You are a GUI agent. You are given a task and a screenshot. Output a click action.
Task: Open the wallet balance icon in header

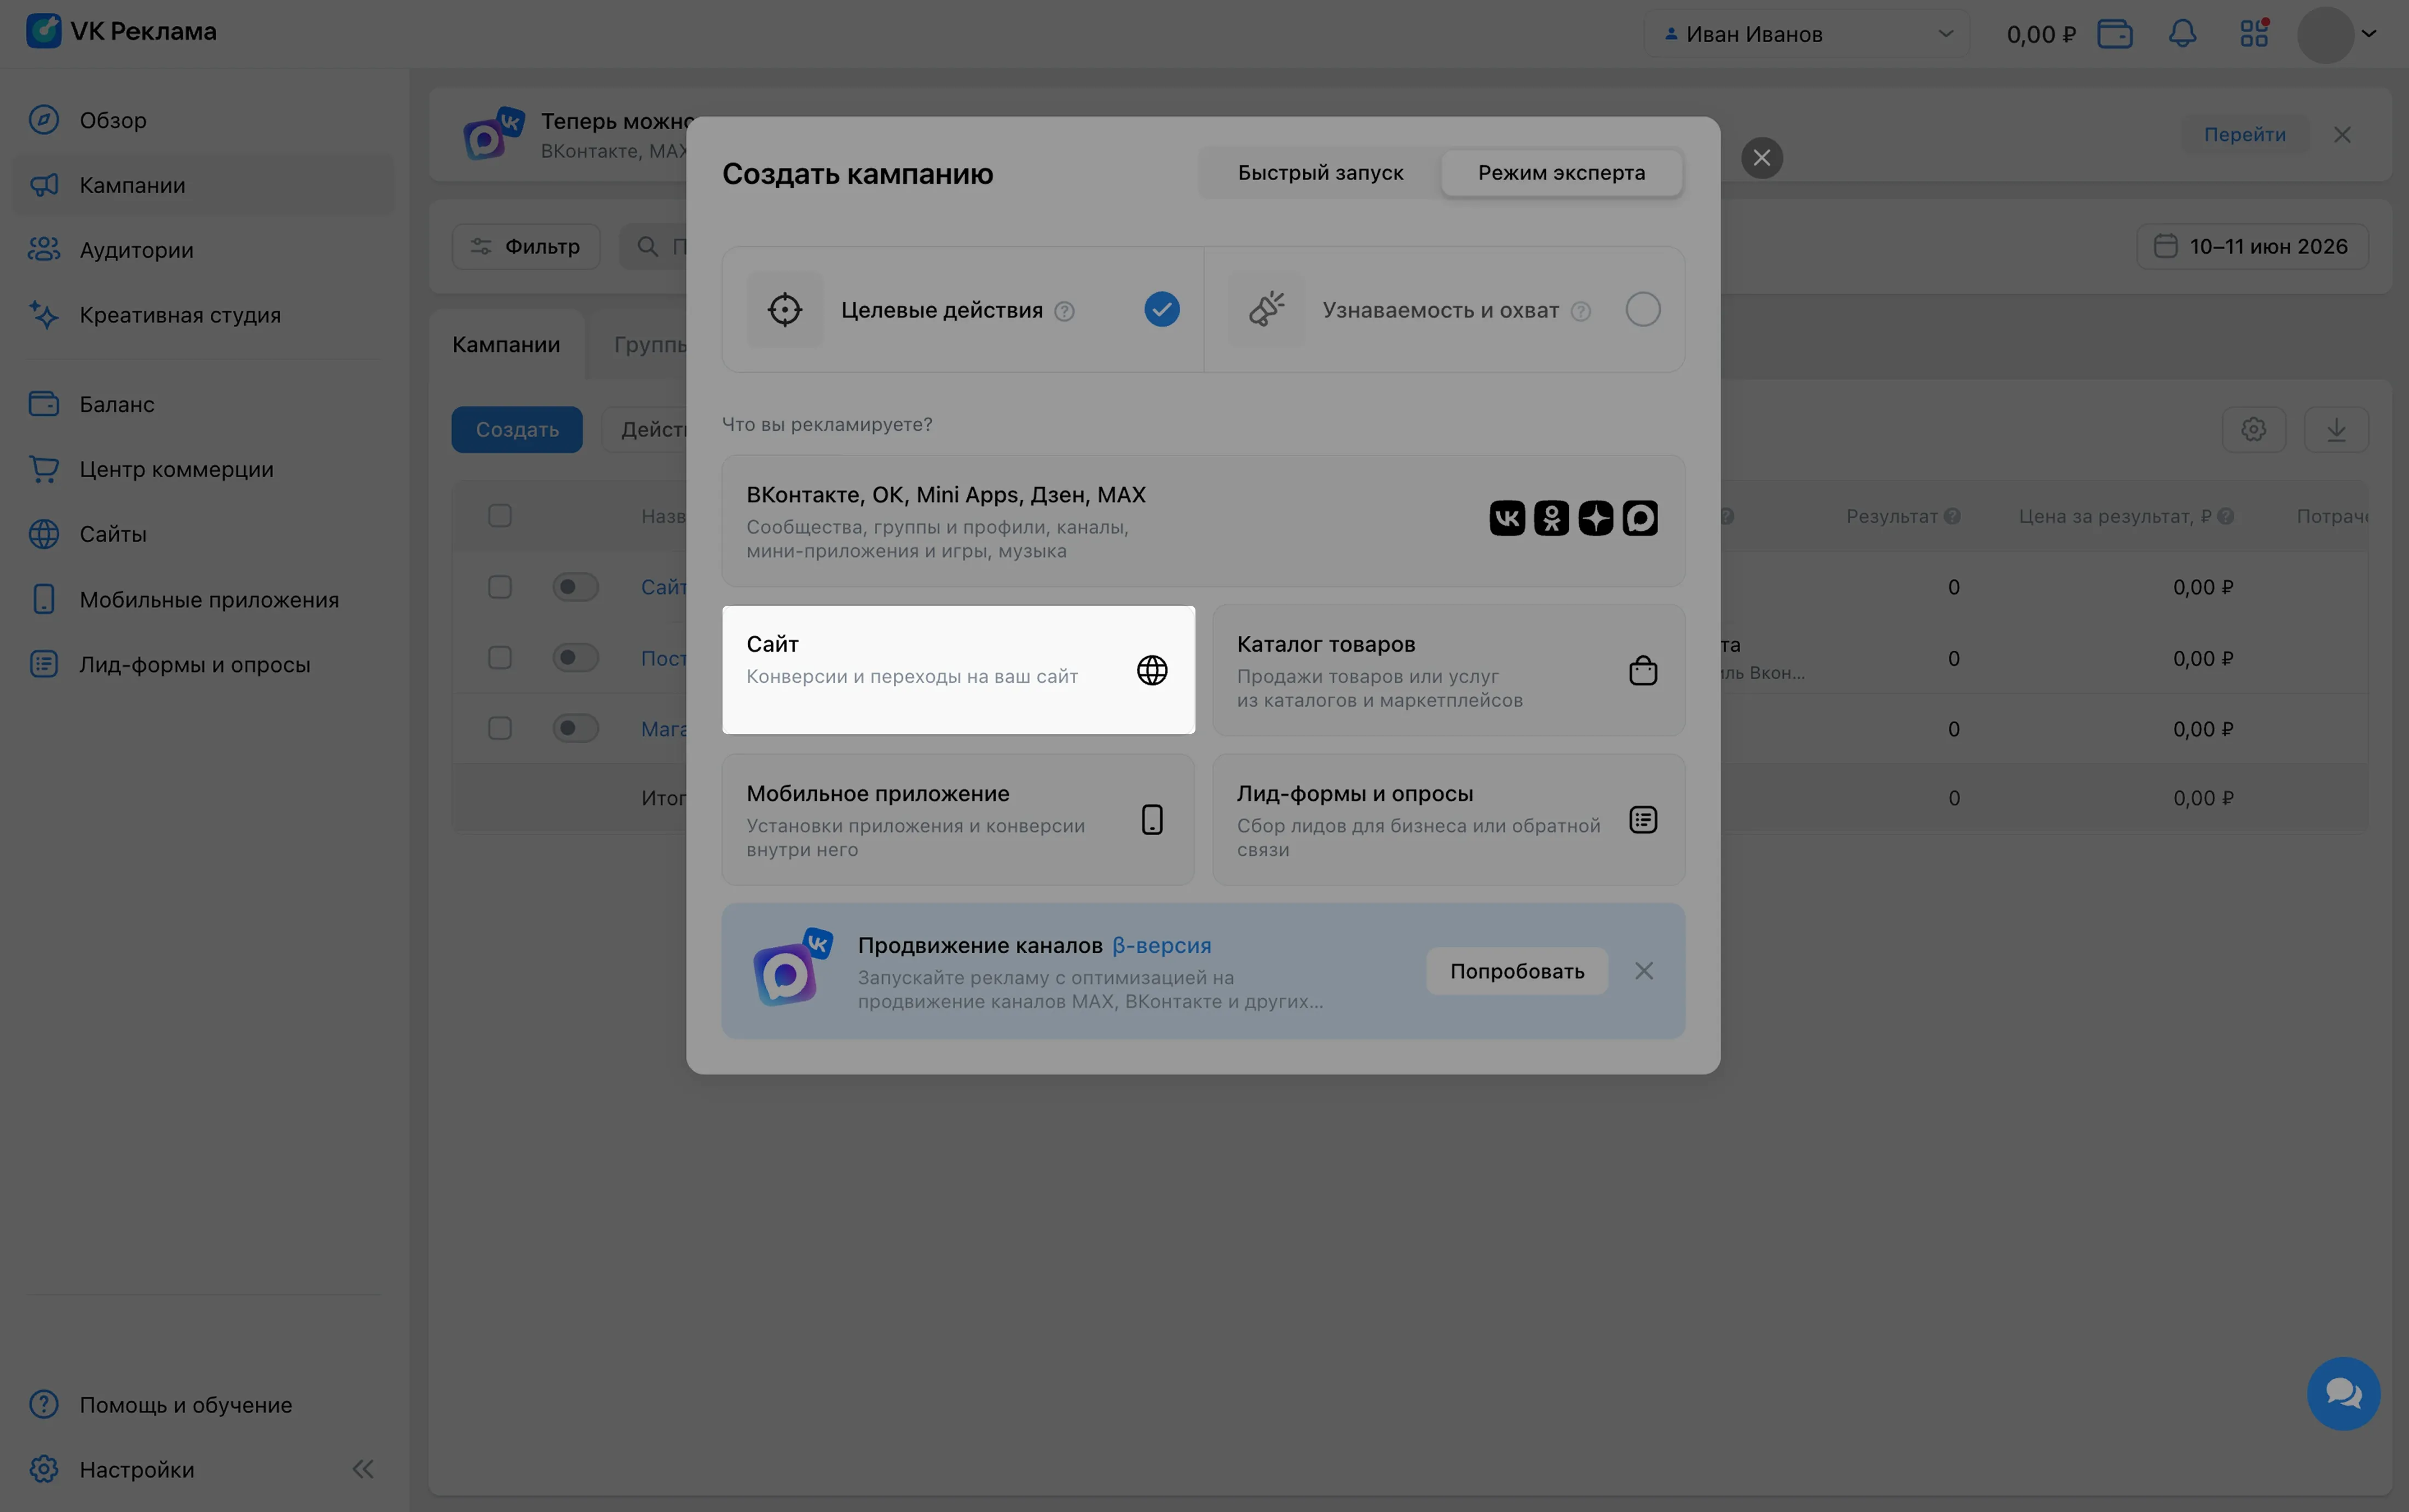[x=2114, y=34]
